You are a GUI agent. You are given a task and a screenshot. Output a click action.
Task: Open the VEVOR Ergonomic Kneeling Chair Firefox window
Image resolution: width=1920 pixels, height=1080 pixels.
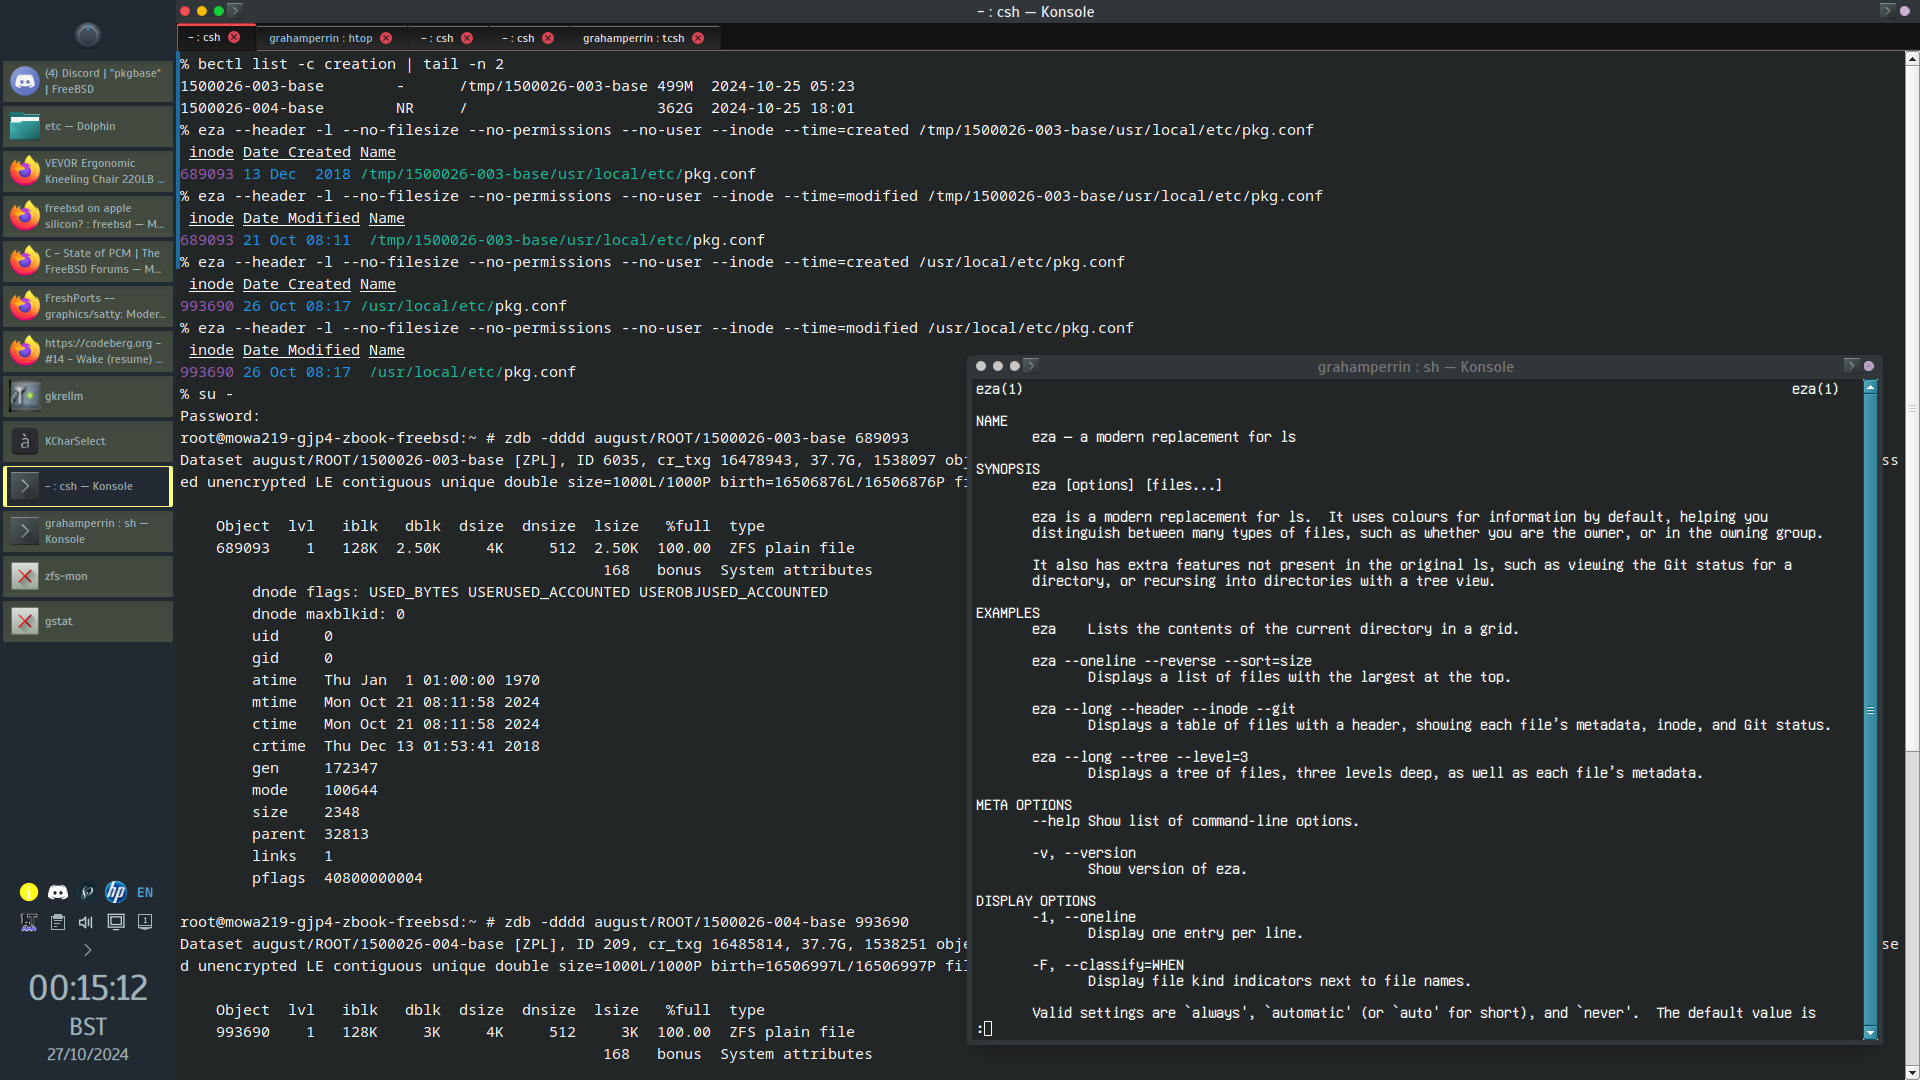click(88, 171)
